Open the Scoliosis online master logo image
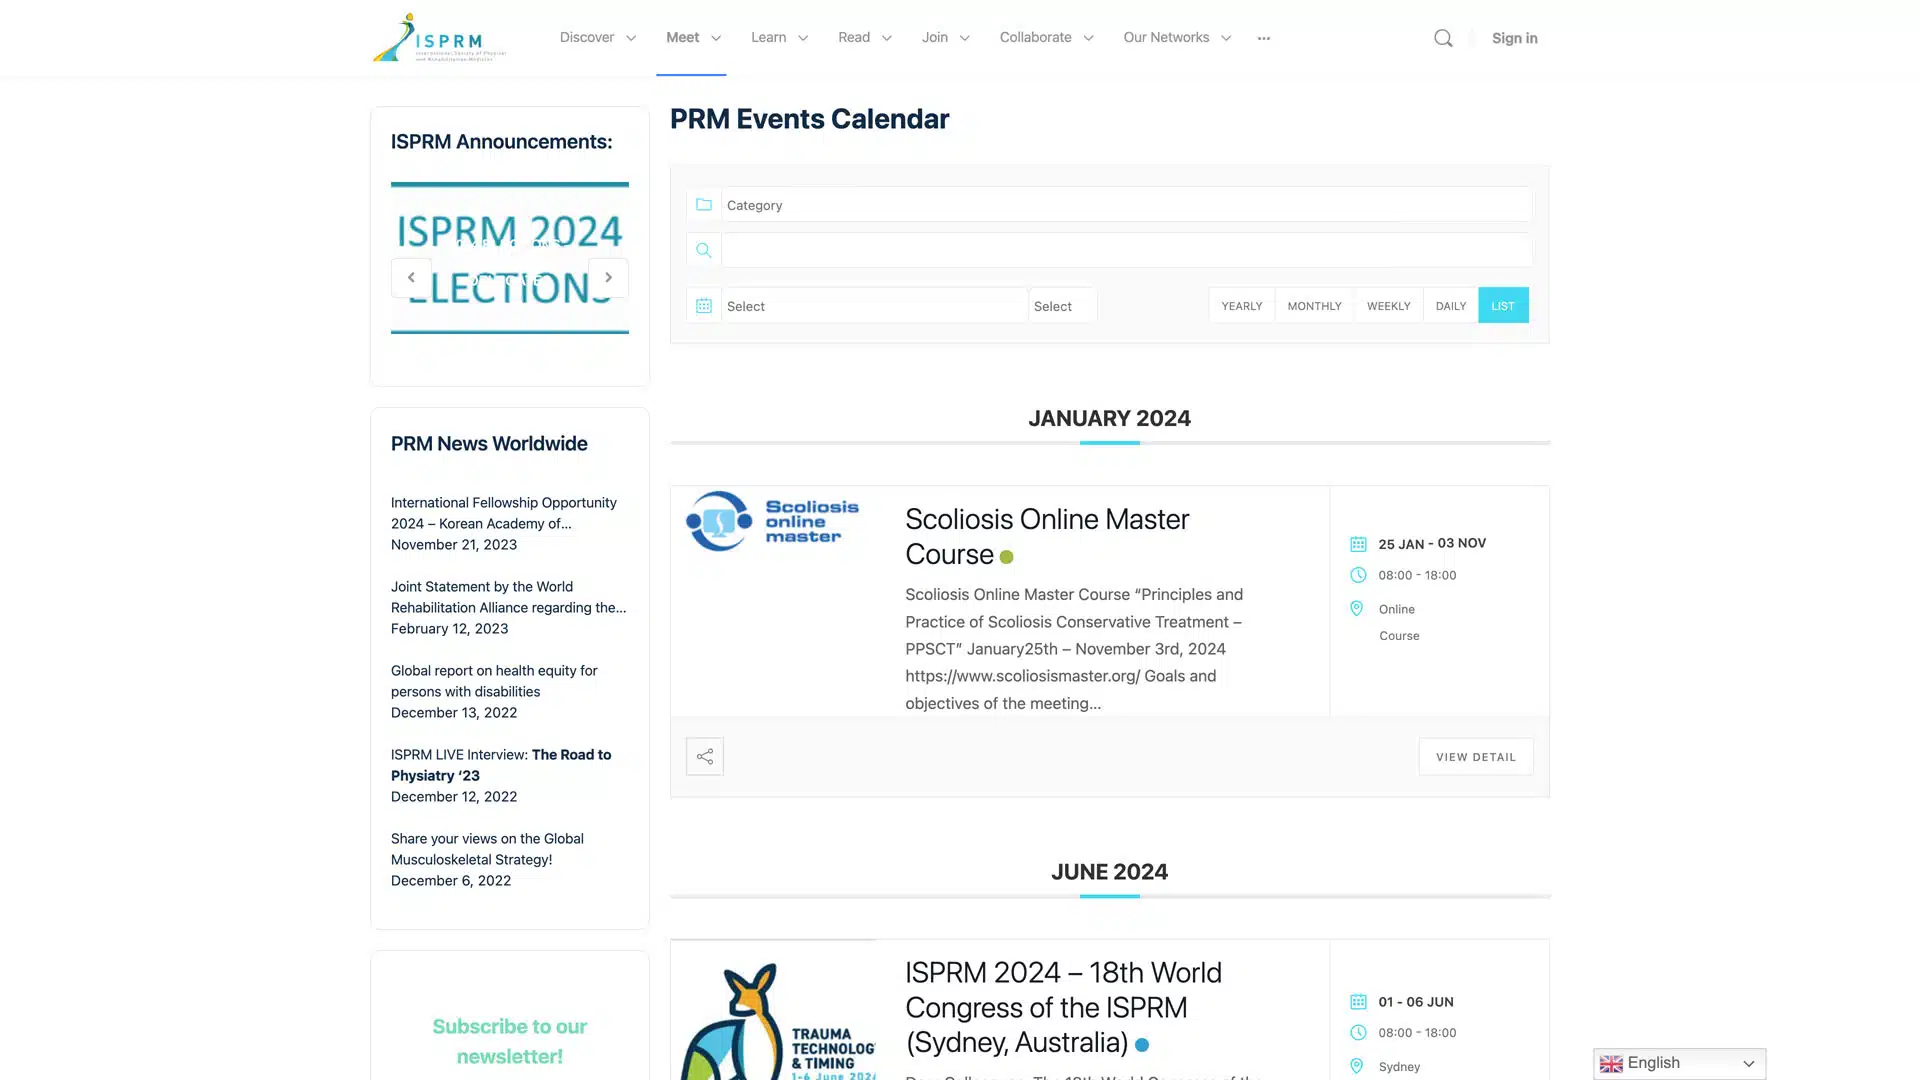 pyautogui.click(x=772, y=521)
